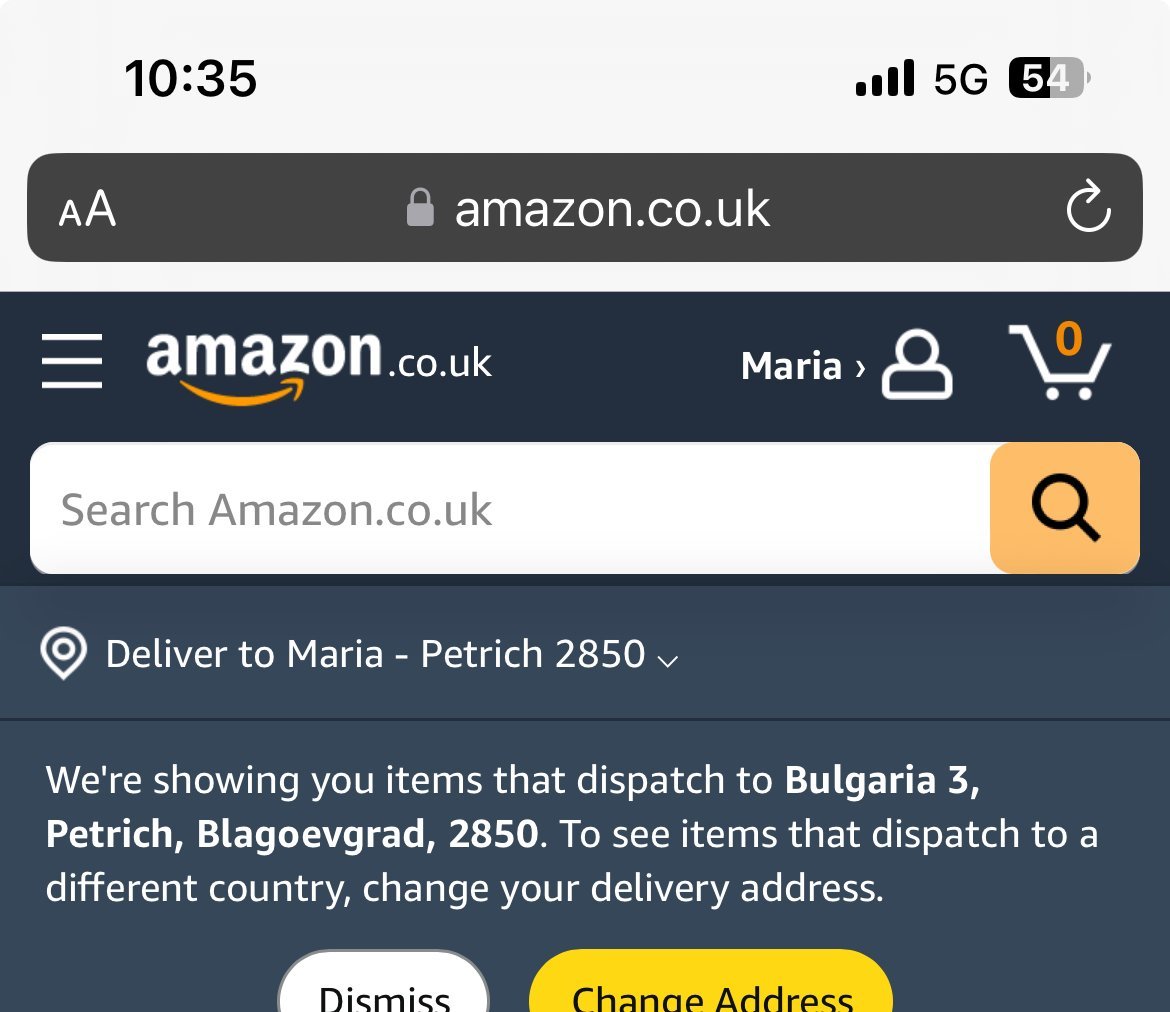
Task: Reload the page with refresh icon
Action: [x=1089, y=207]
